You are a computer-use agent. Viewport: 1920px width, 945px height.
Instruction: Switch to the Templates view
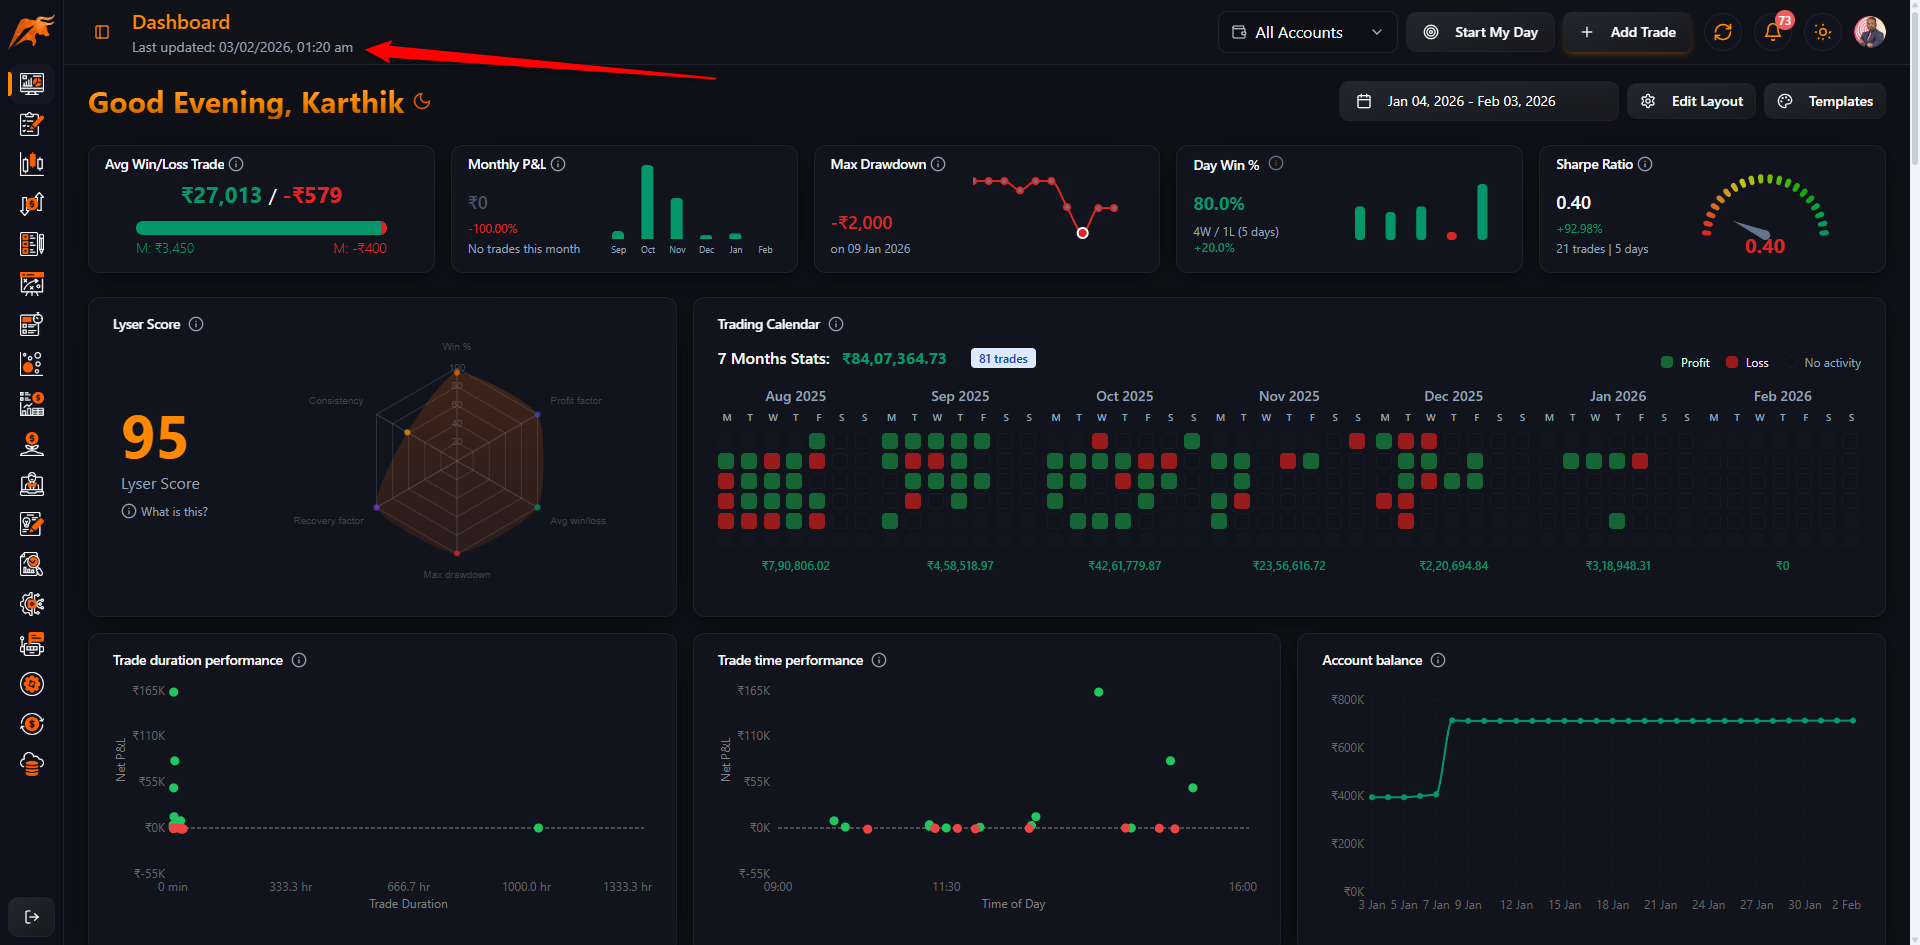click(x=1824, y=100)
